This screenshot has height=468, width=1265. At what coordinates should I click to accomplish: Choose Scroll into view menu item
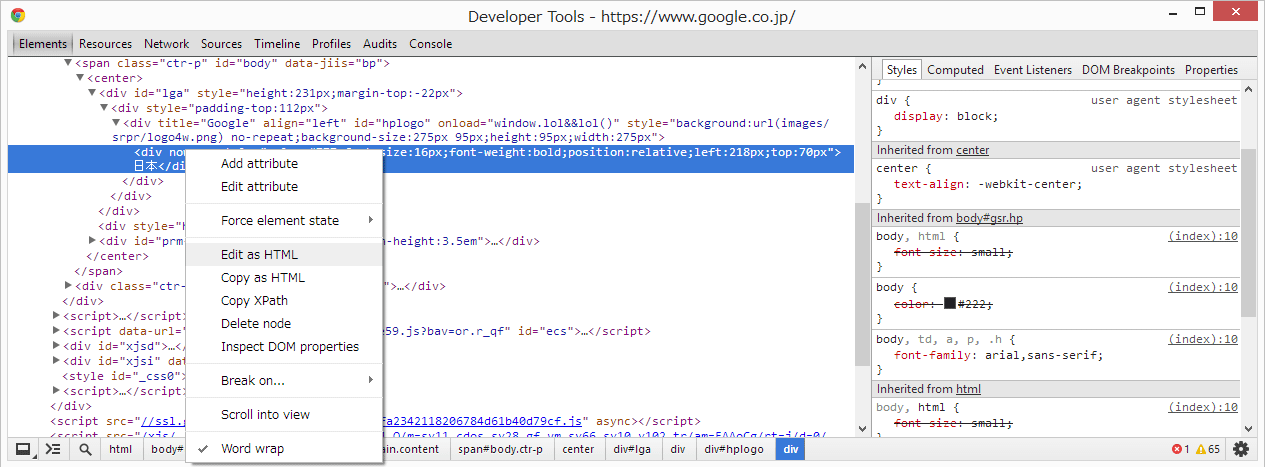[x=284, y=414]
